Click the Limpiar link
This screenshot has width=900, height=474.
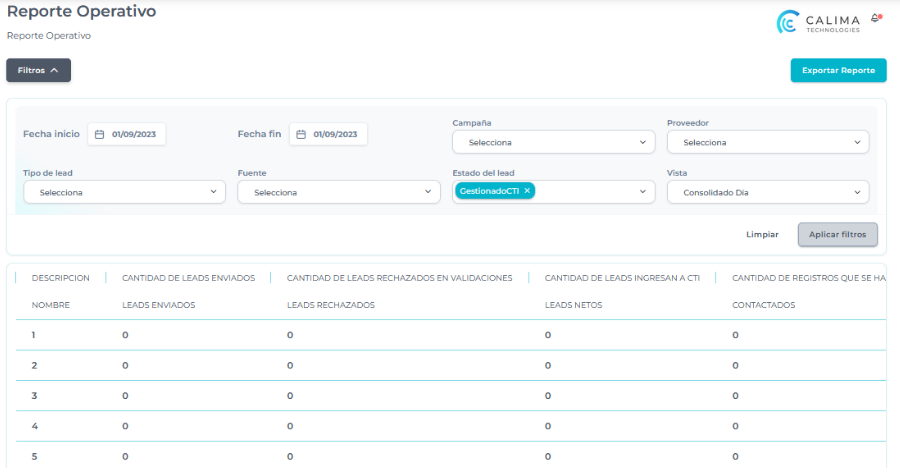(x=762, y=234)
